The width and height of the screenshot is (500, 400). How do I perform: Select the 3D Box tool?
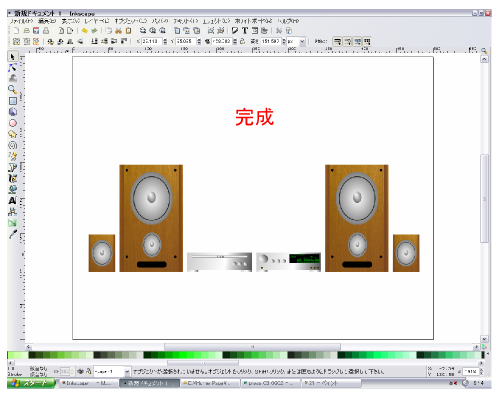click(13, 112)
